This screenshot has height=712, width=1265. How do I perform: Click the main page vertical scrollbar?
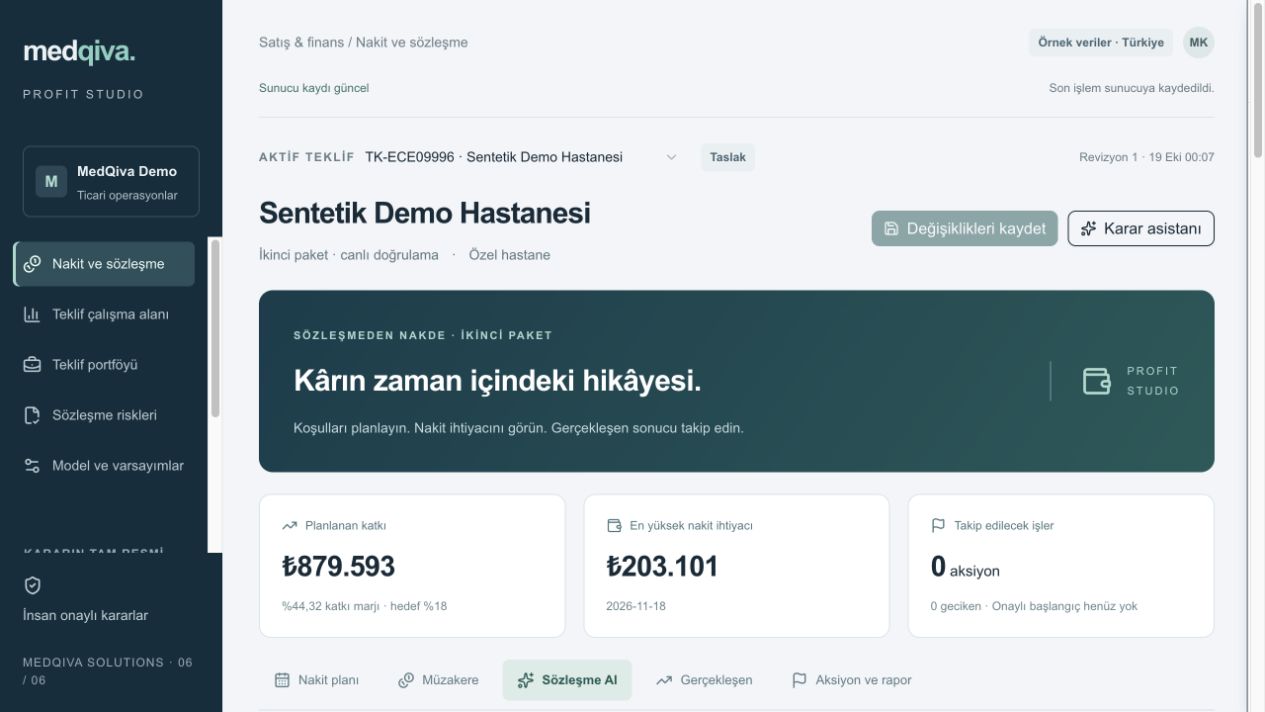1258,80
